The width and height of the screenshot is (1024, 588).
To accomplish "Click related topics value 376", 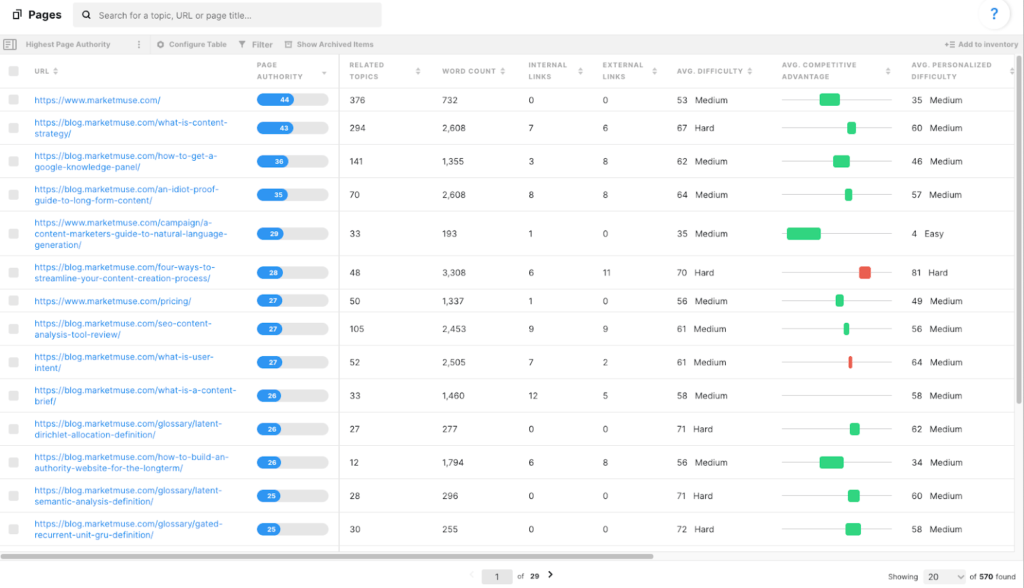I will [357, 100].
